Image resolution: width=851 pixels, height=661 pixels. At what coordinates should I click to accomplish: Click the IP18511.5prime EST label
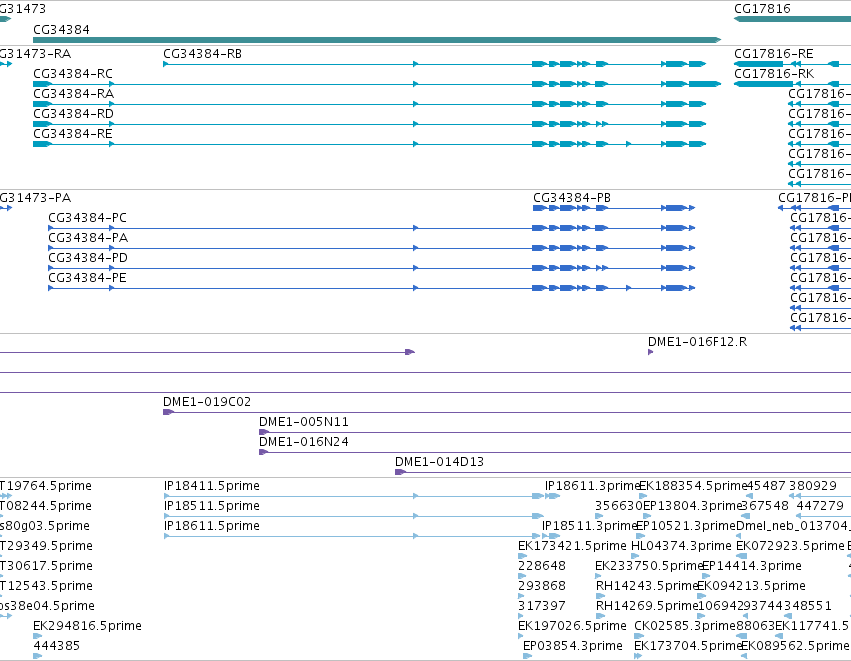[212, 506]
